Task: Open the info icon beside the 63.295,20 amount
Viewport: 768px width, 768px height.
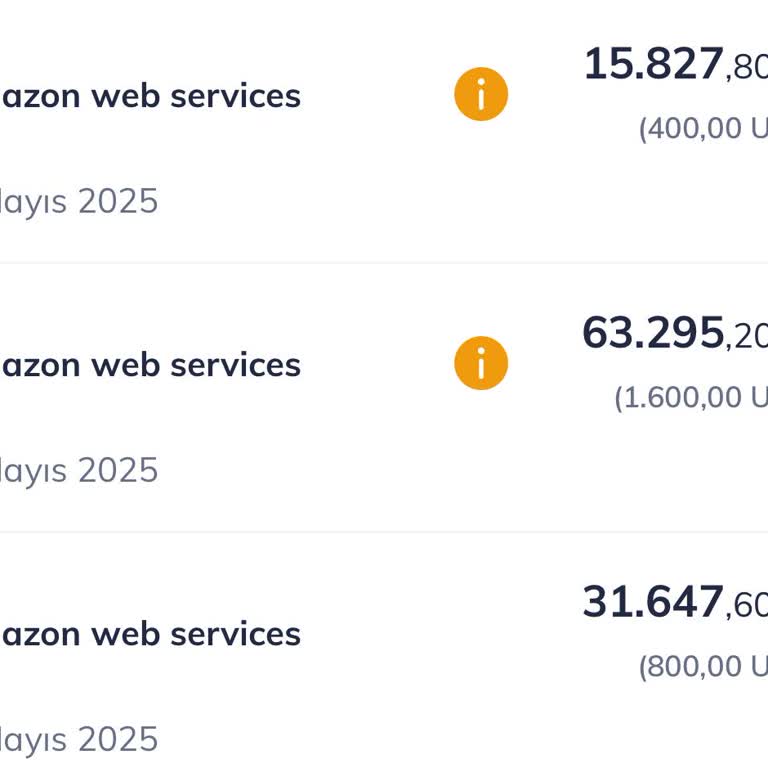Action: coord(481,363)
